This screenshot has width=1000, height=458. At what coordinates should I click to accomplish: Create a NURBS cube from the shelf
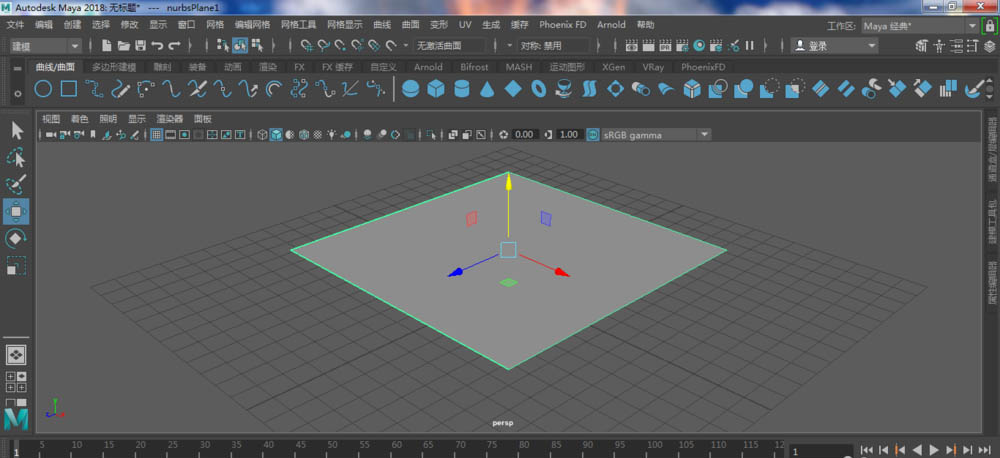pos(436,89)
